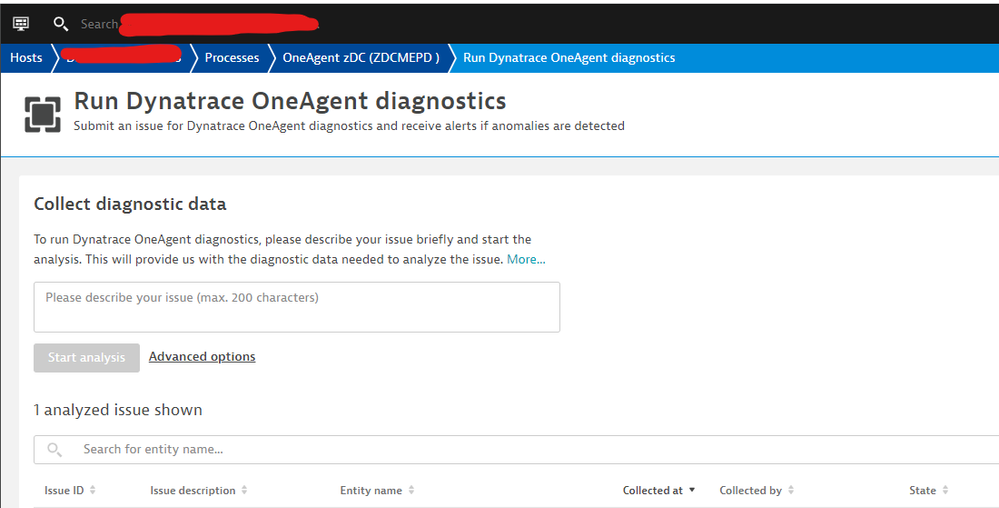The height and width of the screenshot is (508, 999).
Task: Open Advanced options link
Action: tap(202, 356)
